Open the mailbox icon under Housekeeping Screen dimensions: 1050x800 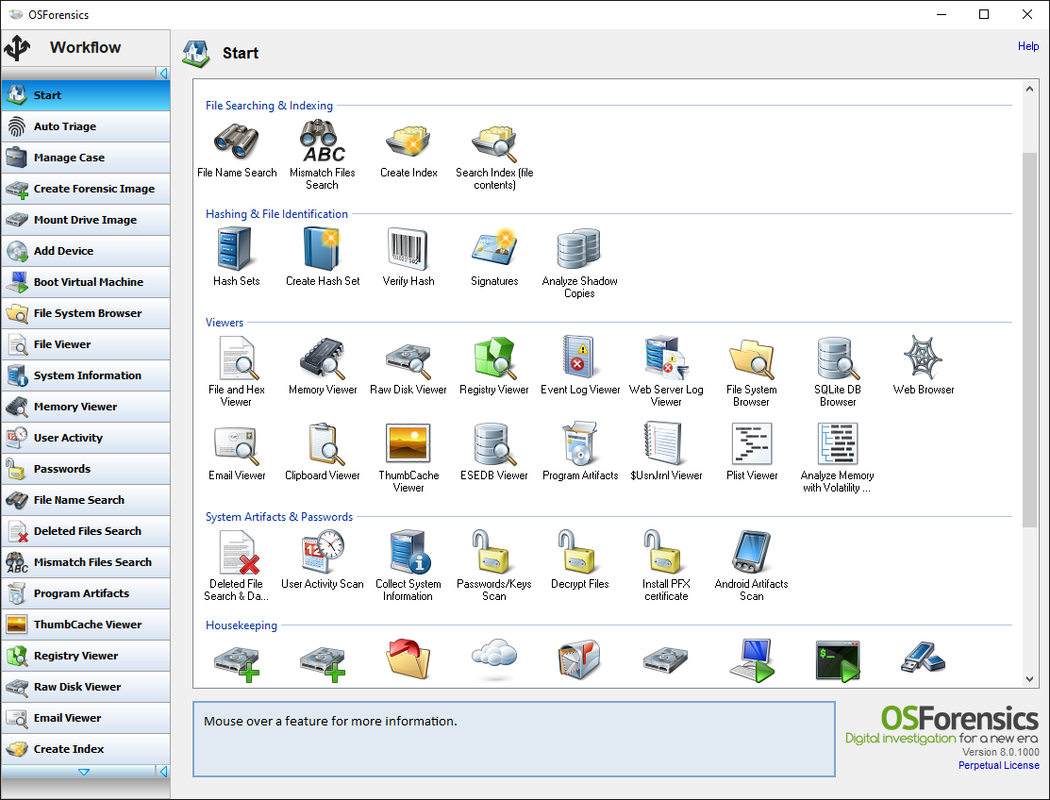[x=579, y=659]
